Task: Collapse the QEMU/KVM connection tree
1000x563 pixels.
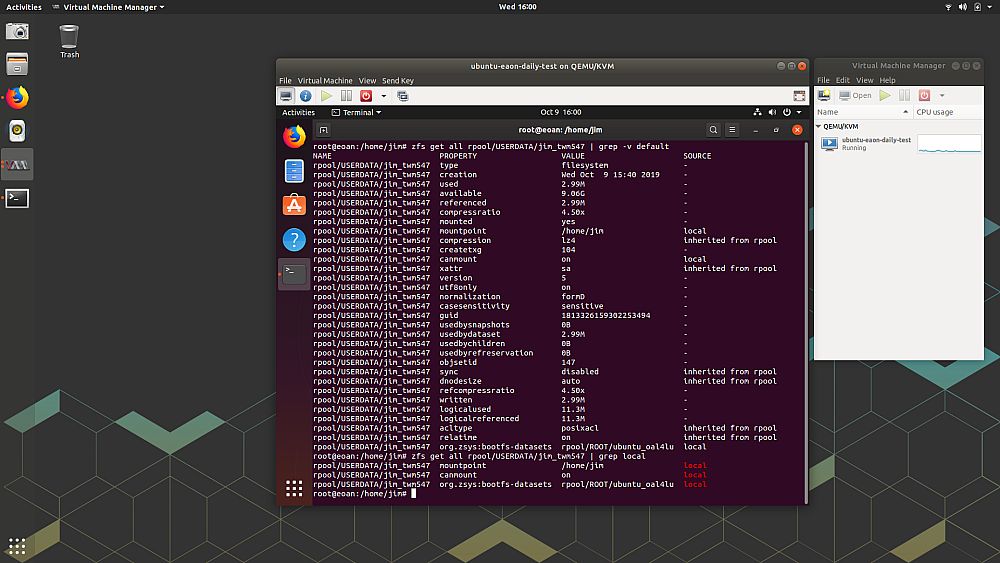Action: point(820,127)
